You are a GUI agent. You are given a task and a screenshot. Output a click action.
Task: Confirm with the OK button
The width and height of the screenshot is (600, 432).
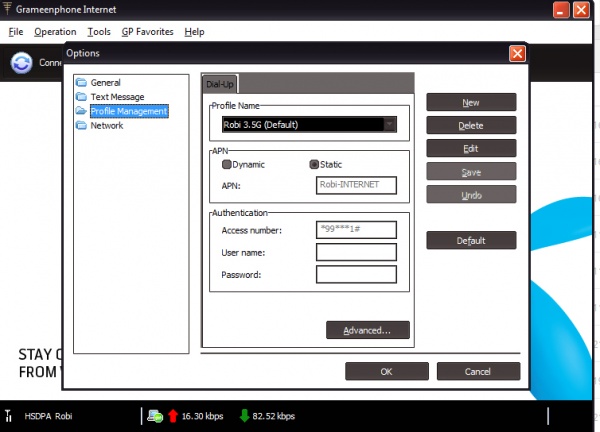386,371
